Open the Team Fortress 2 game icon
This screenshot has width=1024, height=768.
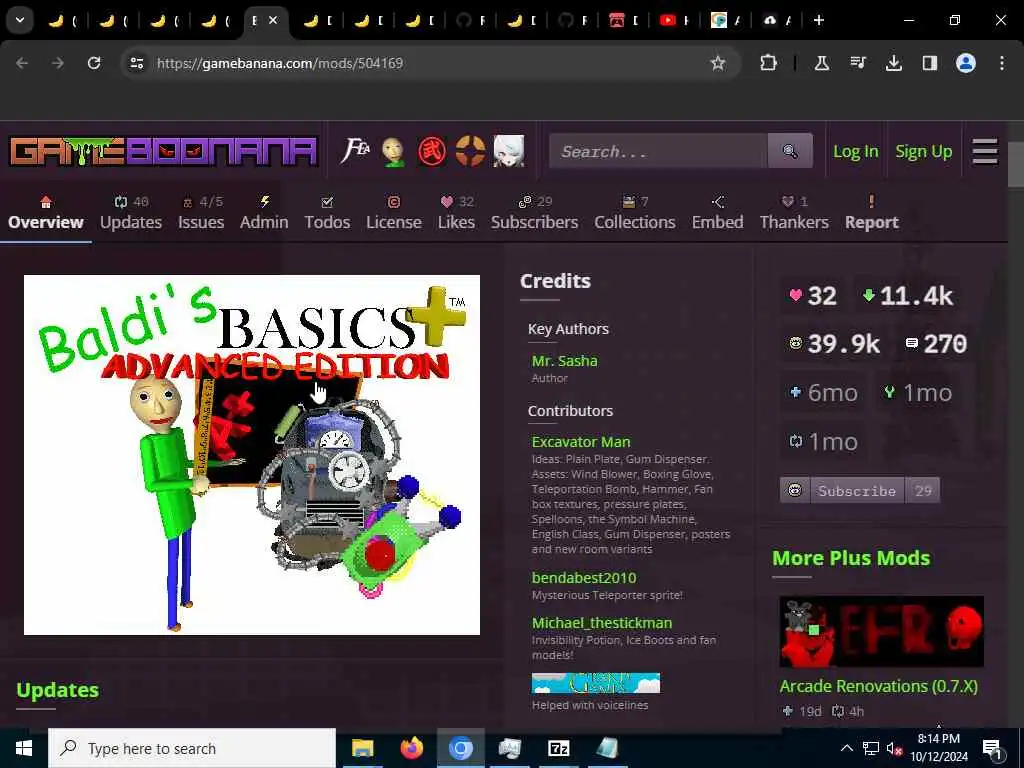click(x=470, y=152)
